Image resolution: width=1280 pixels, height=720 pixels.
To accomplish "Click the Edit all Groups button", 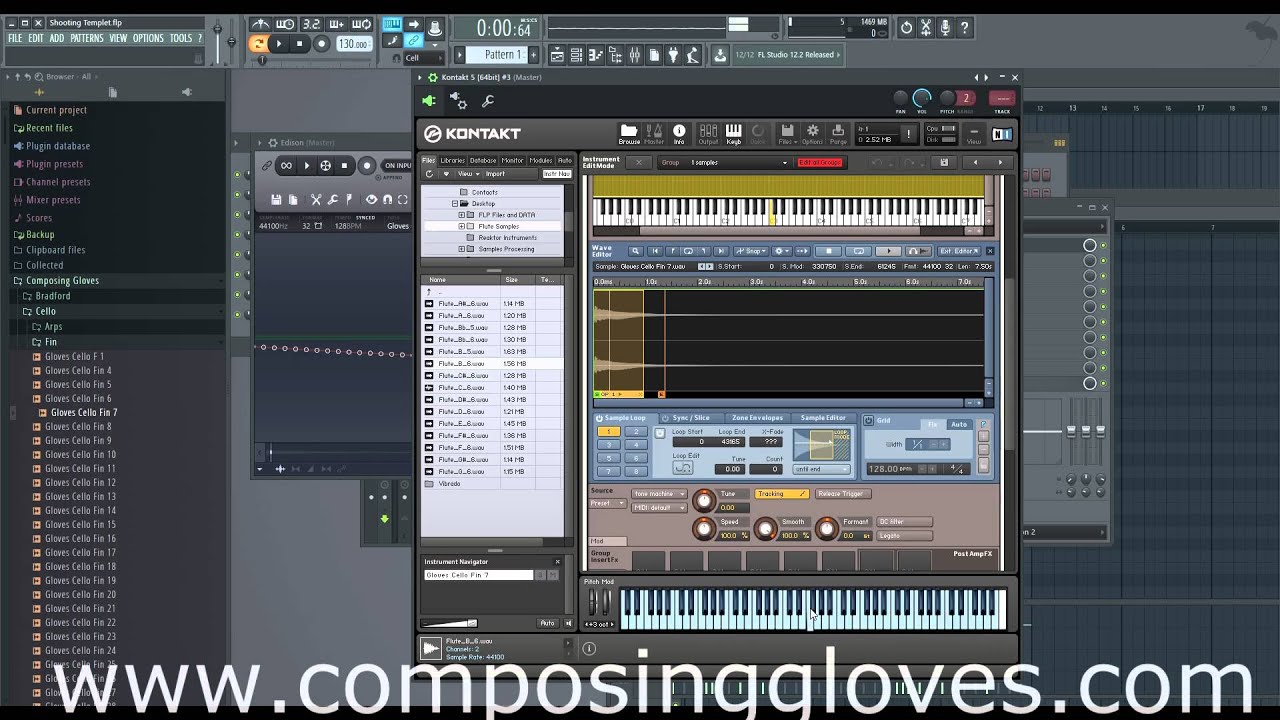I will [819, 162].
